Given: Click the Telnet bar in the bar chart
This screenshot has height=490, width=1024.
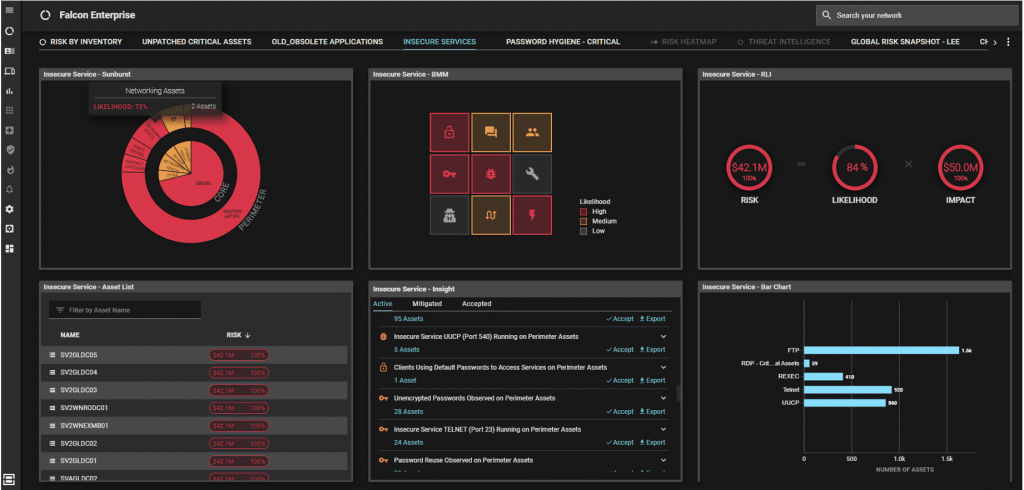Looking at the screenshot, I should tap(848, 390).
